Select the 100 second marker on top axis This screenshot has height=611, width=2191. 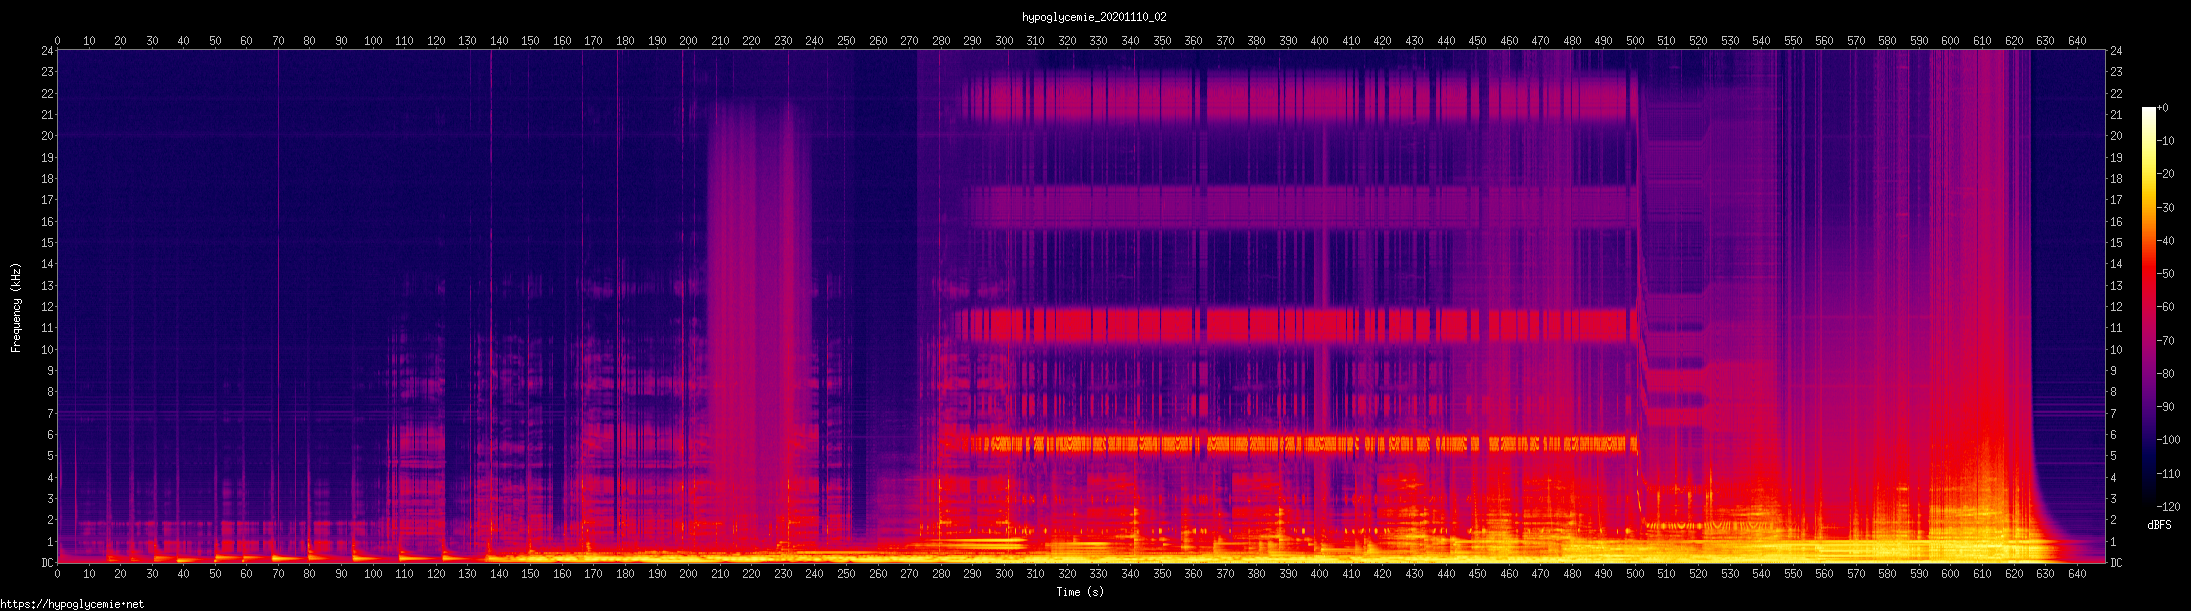click(373, 41)
